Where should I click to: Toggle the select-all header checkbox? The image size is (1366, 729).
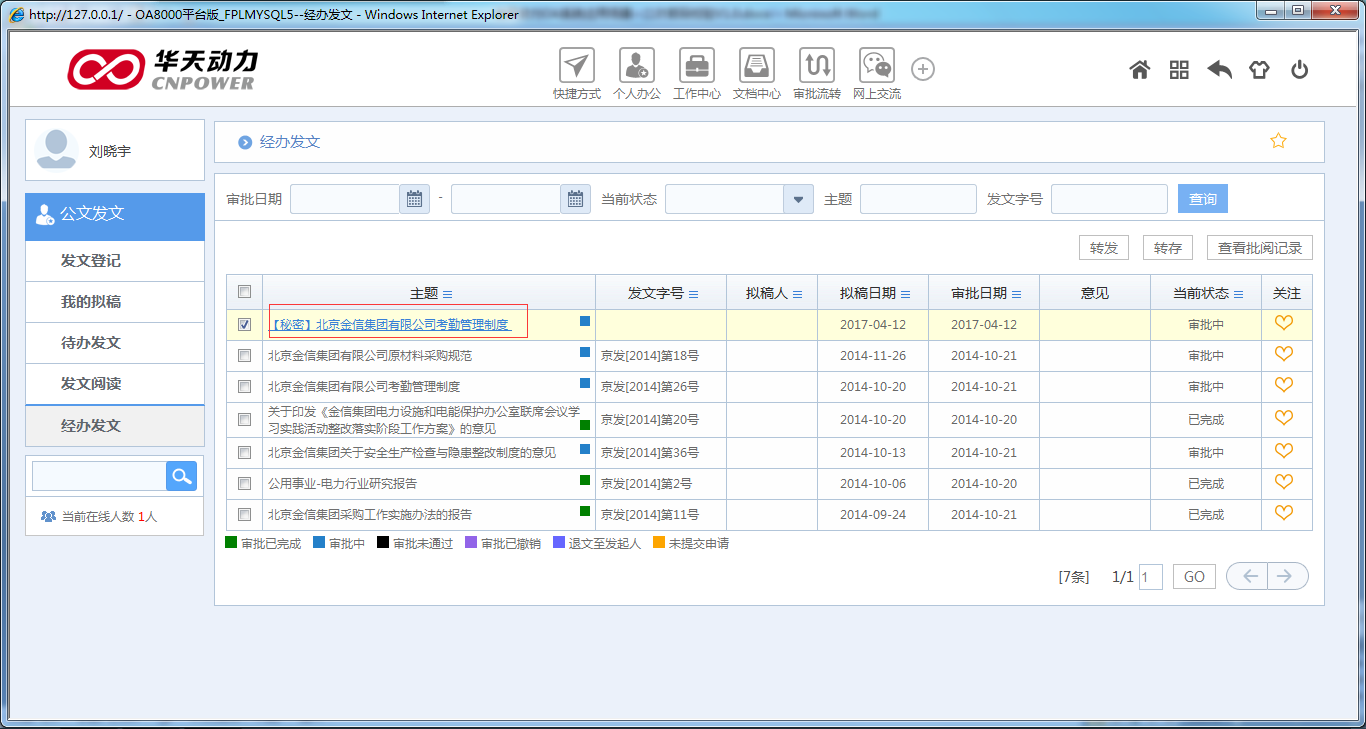click(245, 292)
